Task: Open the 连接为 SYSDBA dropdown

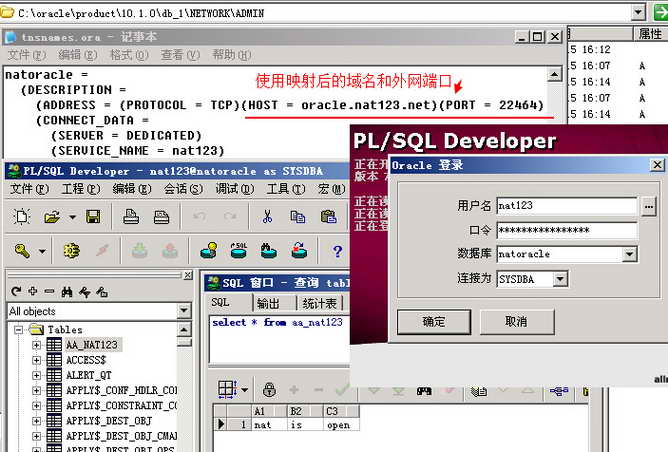Action: click(x=560, y=279)
